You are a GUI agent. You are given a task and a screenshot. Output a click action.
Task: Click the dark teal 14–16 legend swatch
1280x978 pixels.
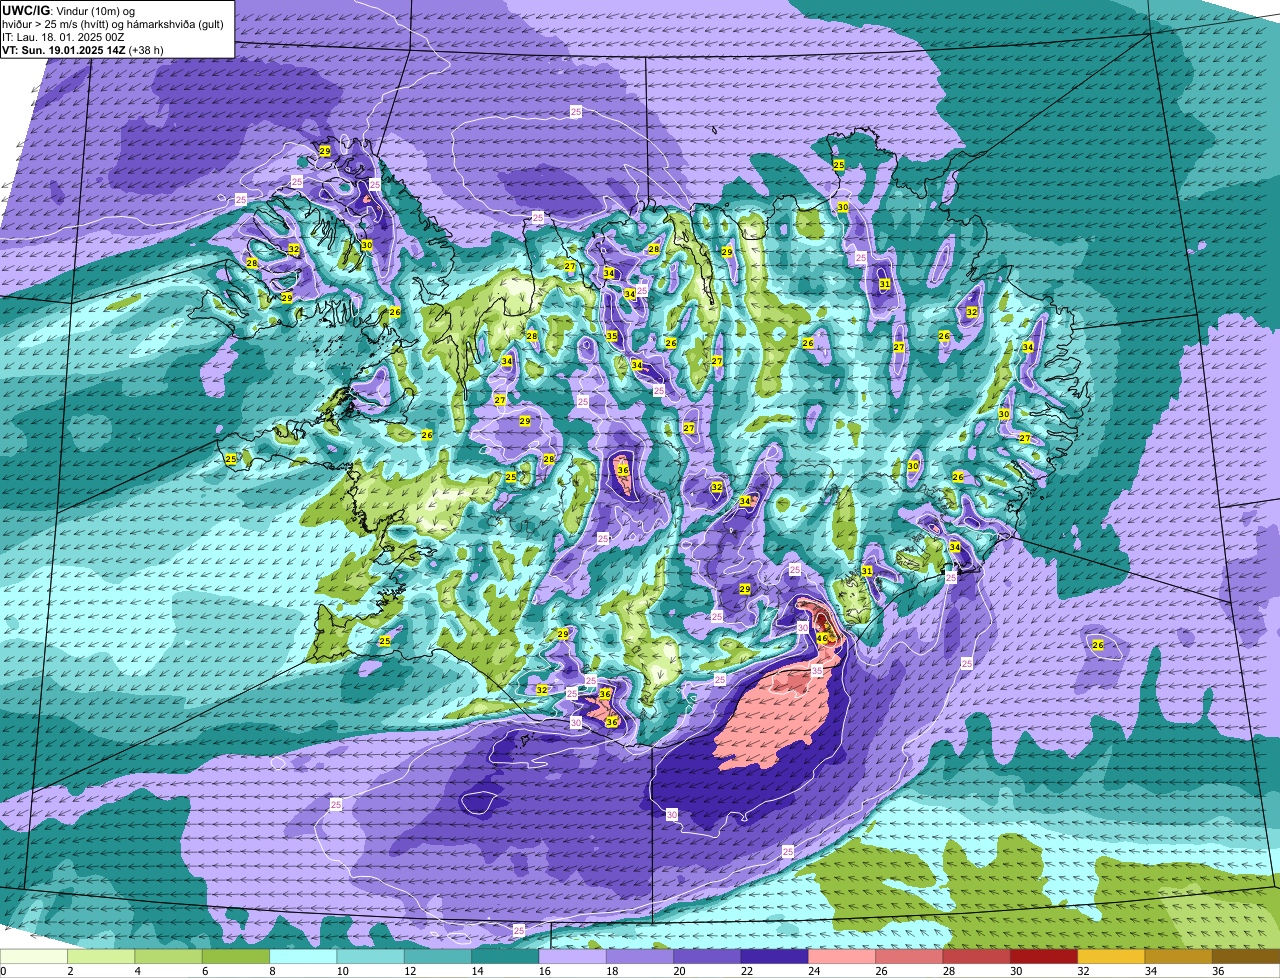pos(505,957)
